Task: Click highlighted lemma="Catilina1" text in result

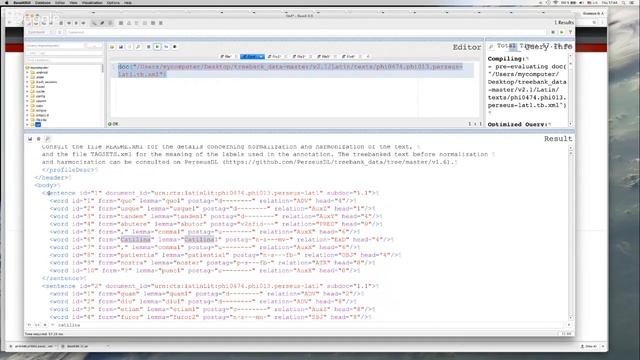Action: pyautogui.click(x=199, y=240)
